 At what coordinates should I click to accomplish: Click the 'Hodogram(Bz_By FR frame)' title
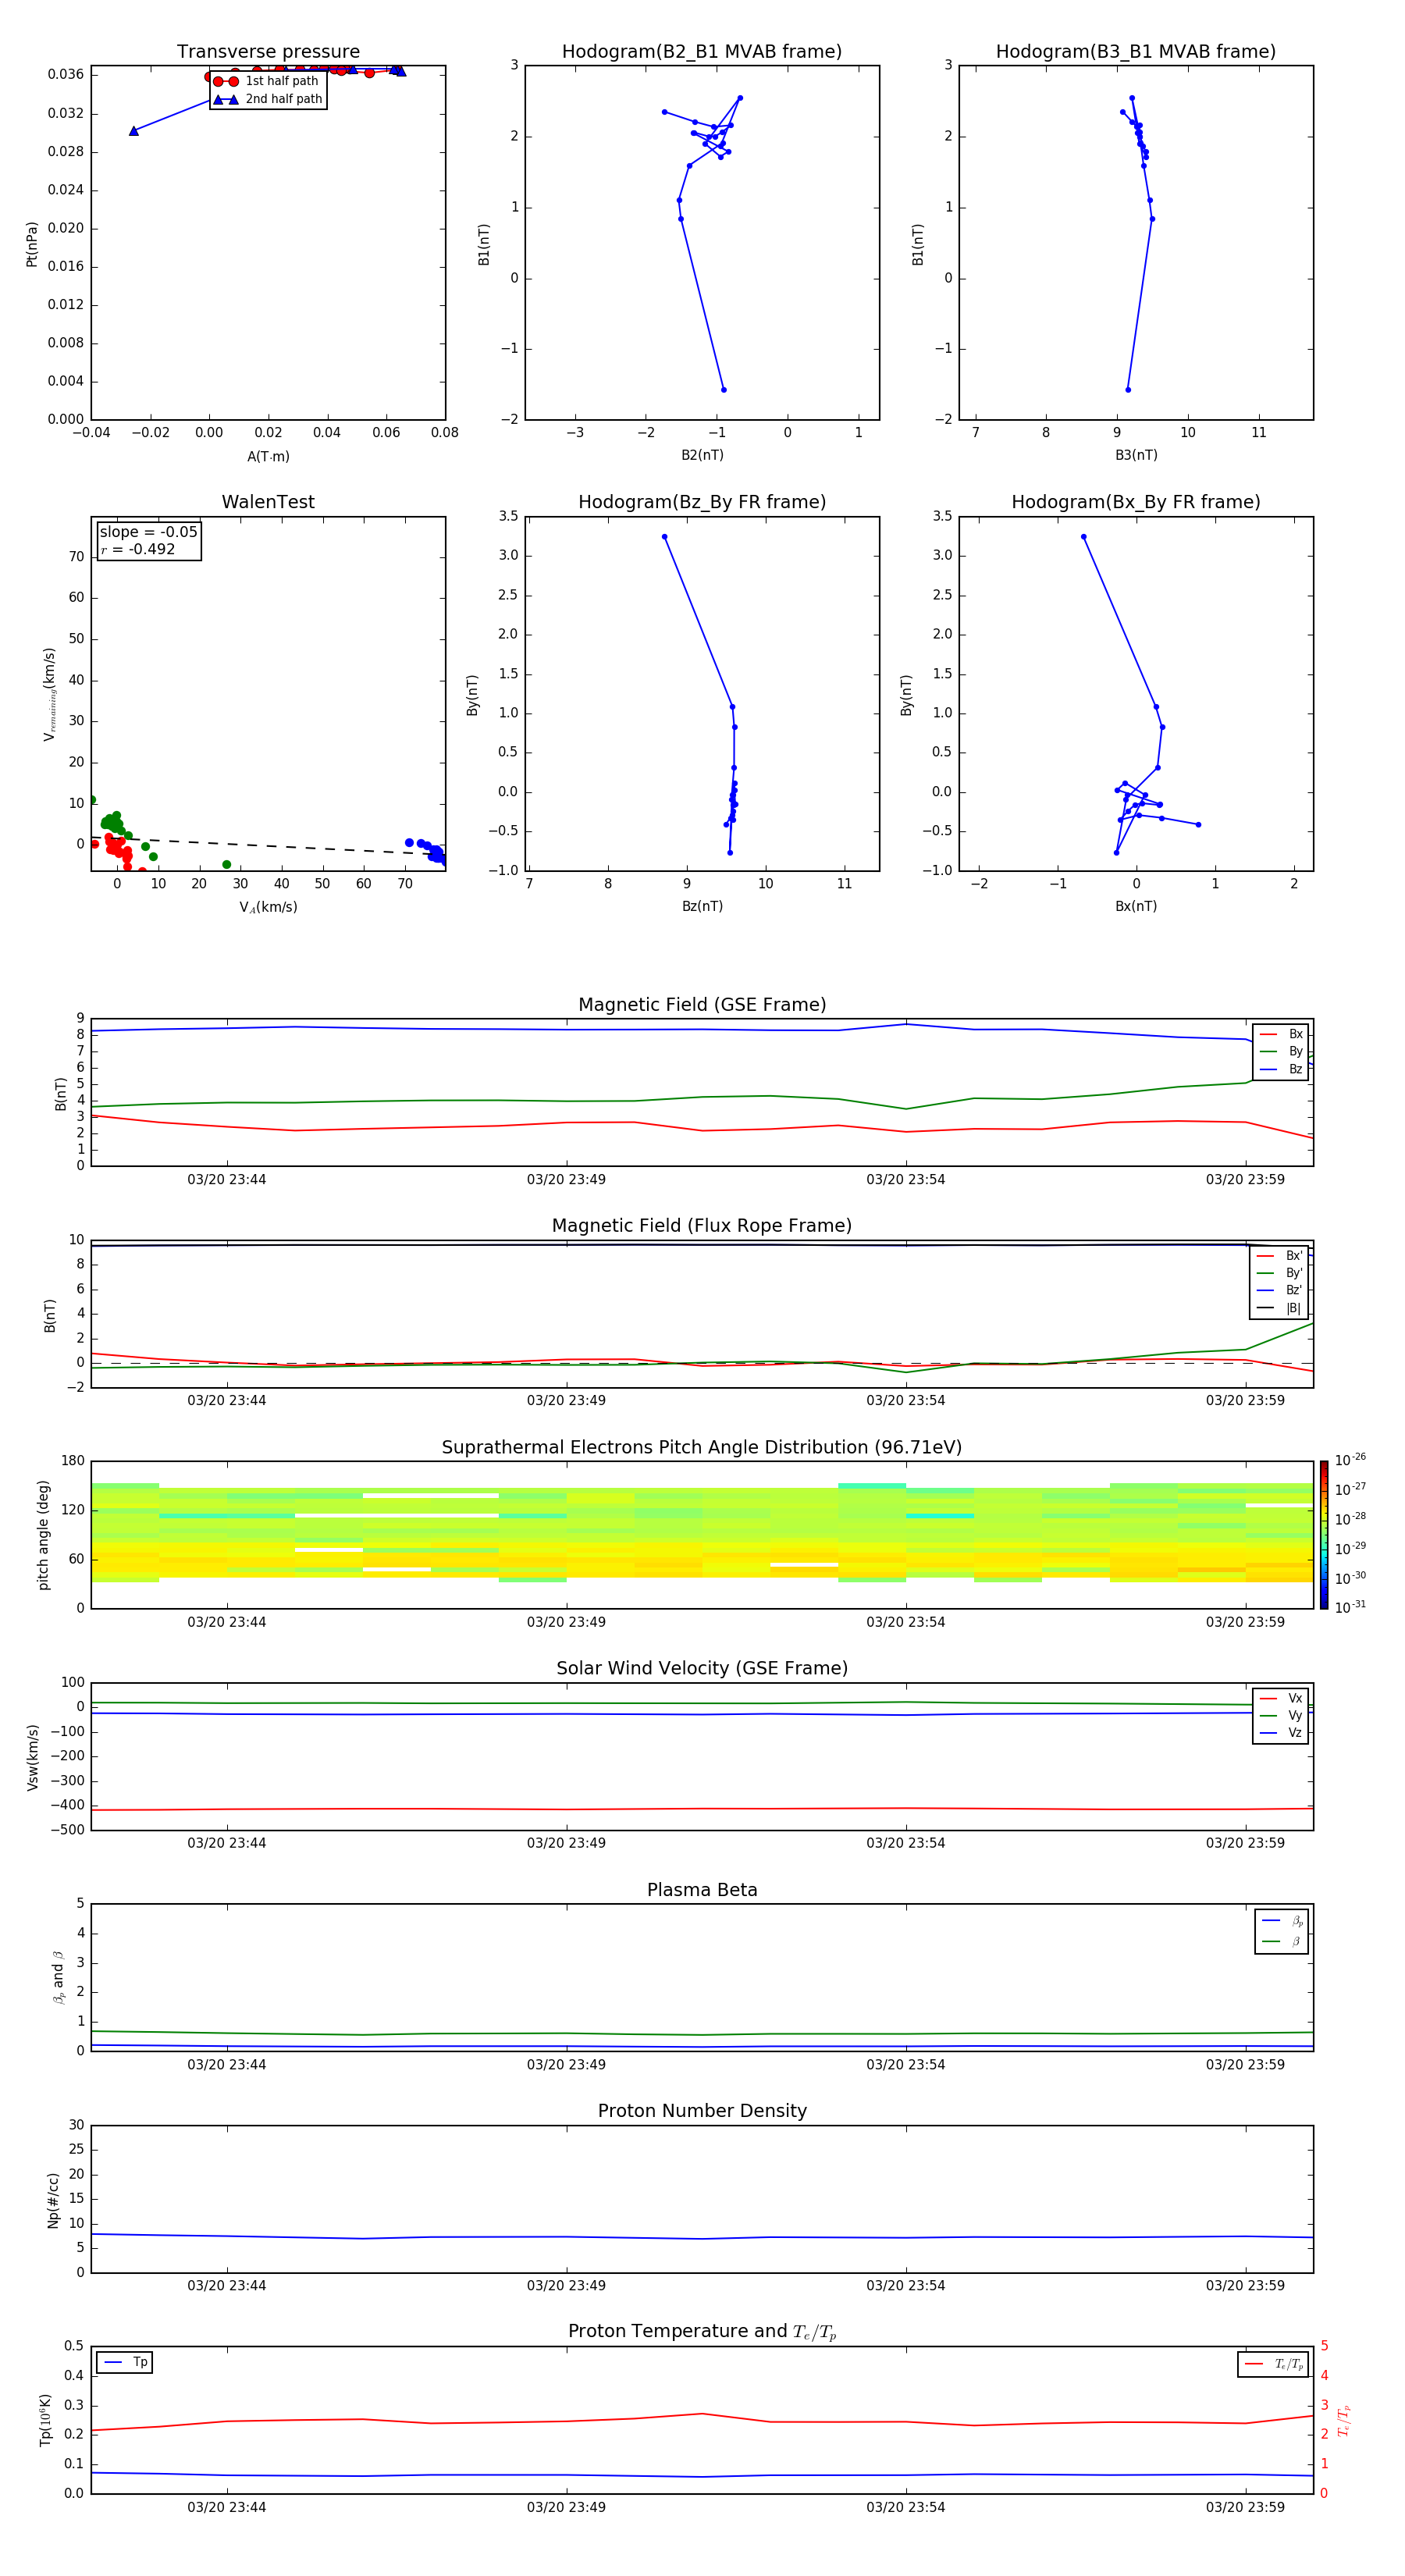coord(701,502)
